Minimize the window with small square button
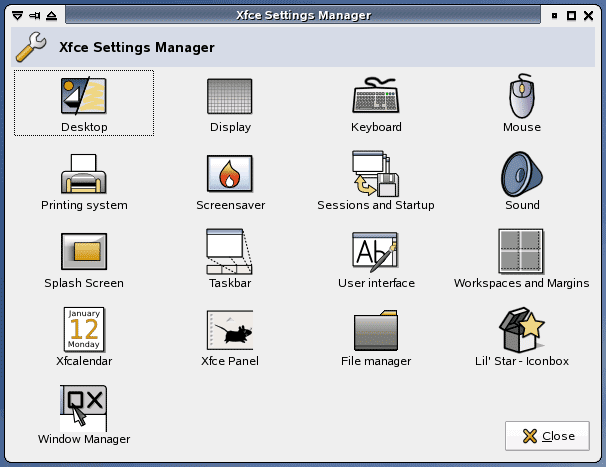606x467 pixels. click(x=555, y=15)
